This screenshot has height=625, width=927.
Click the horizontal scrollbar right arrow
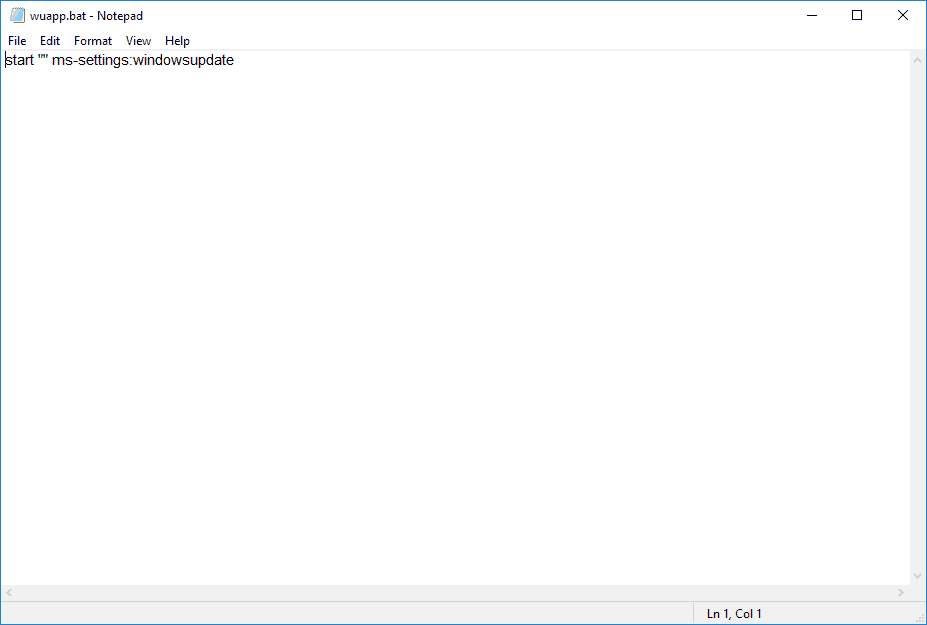pos(901,593)
